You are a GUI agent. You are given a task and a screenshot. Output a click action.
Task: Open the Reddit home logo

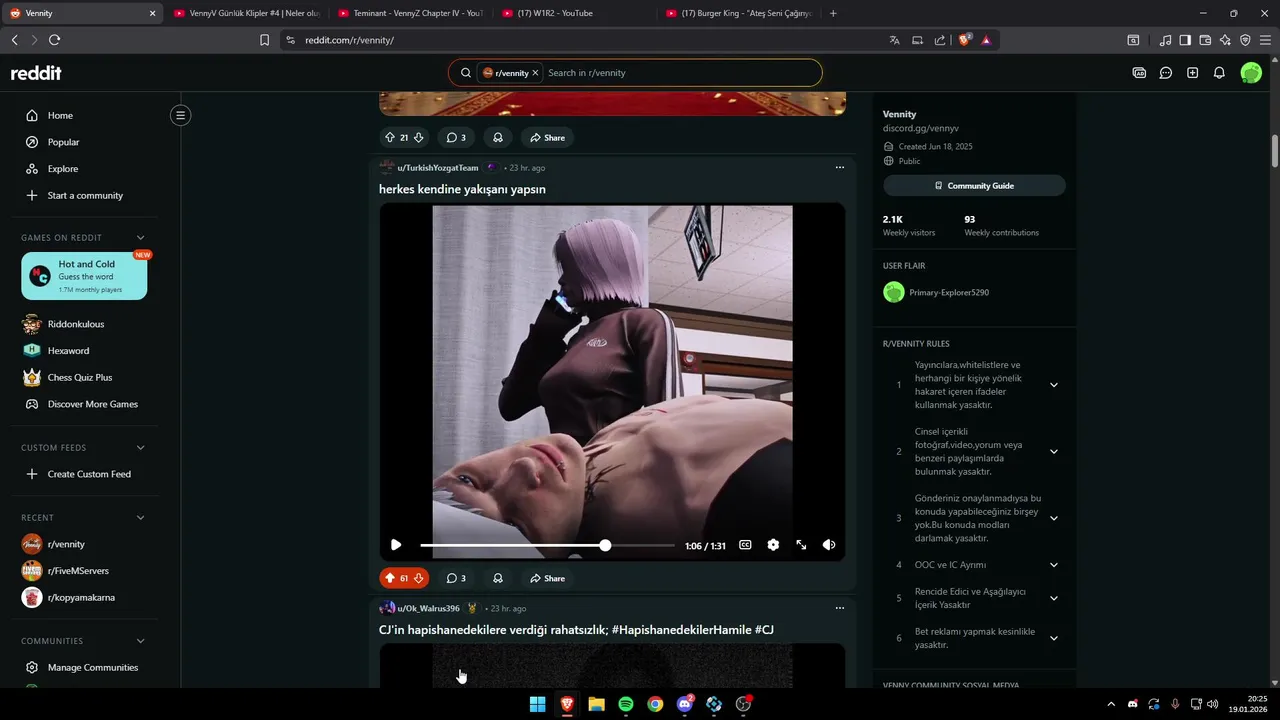pos(36,73)
